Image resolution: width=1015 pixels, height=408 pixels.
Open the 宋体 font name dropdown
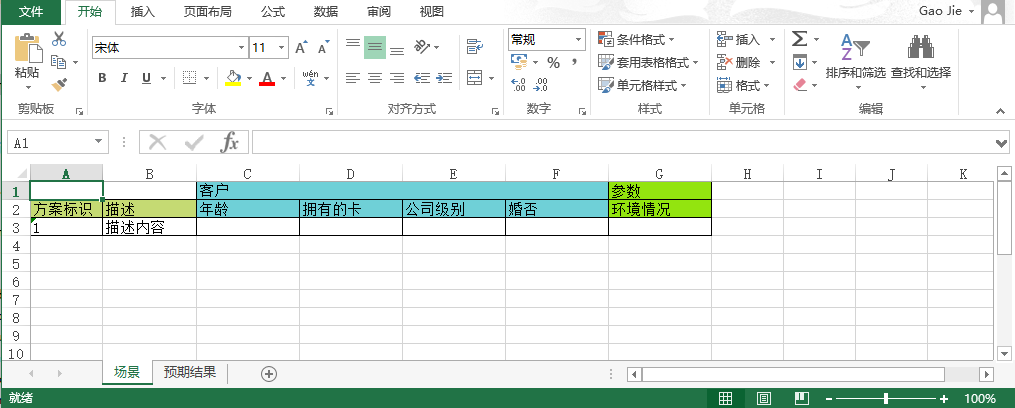pyautogui.click(x=241, y=48)
